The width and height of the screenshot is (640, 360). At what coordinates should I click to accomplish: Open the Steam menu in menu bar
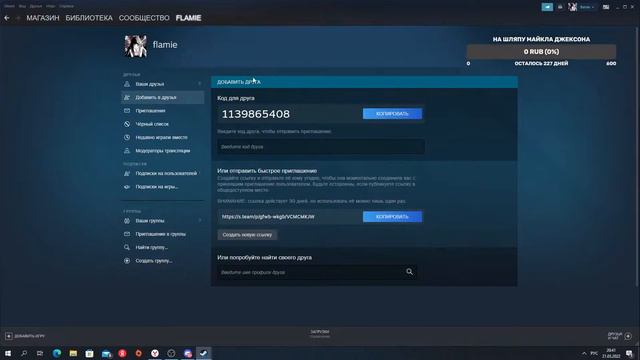coord(9,6)
